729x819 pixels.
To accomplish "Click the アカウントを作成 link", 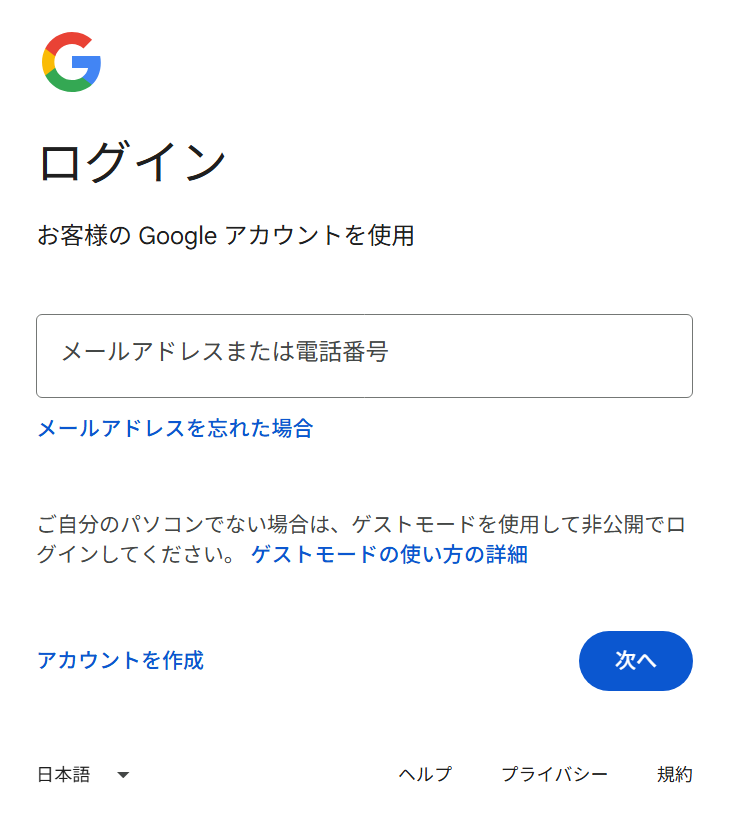I will [120, 660].
